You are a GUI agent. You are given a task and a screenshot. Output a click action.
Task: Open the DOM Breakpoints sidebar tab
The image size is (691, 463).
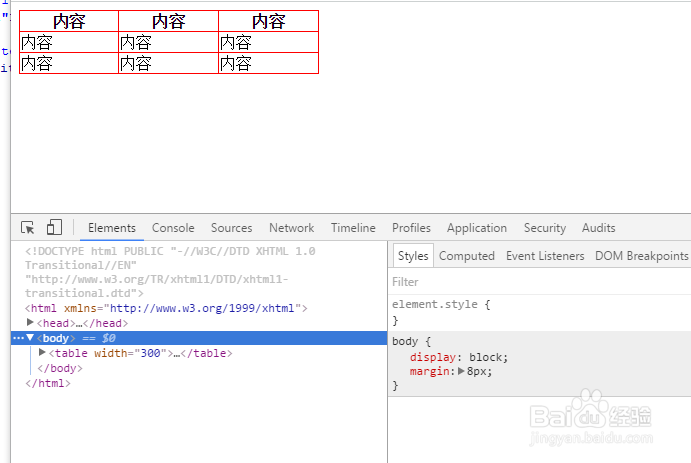641,256
